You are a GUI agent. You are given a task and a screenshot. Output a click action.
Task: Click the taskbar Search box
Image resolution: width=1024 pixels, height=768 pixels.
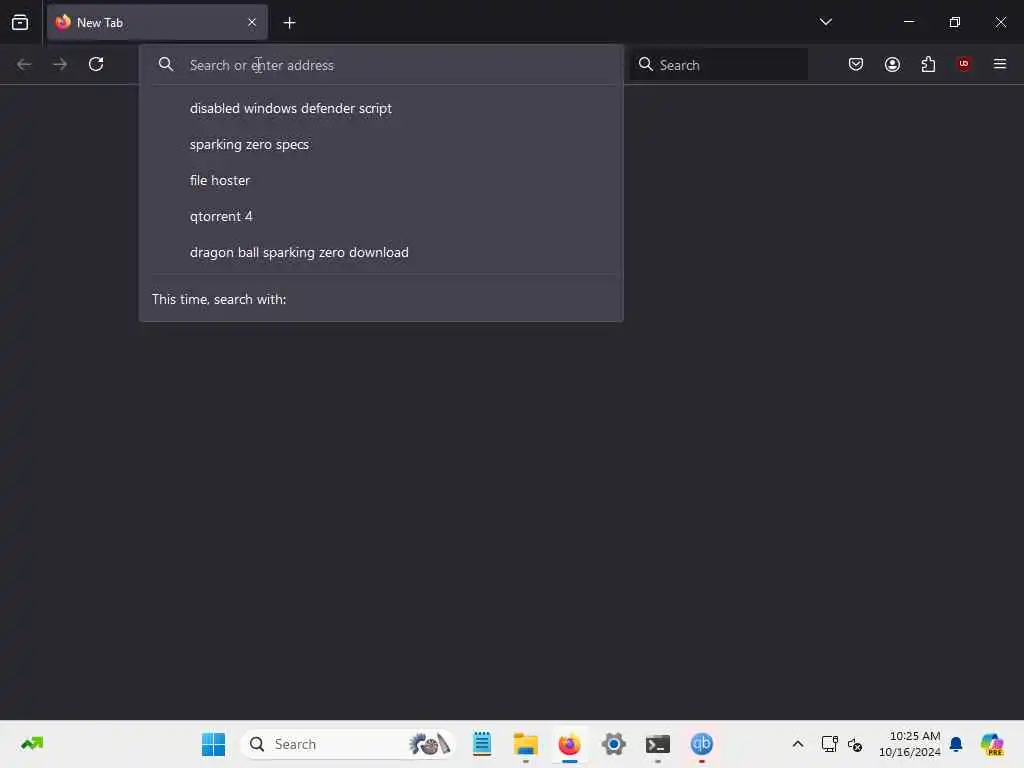pyautogui.click(x=347, y=744)
